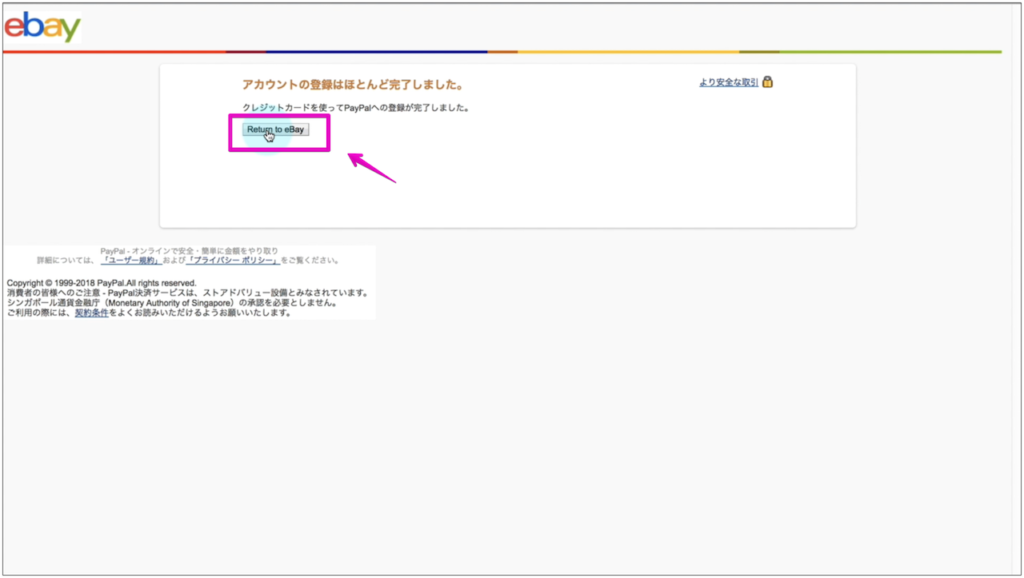Click the eBay logo
This screenshot has width=1024, height=578.
(42, 27)
